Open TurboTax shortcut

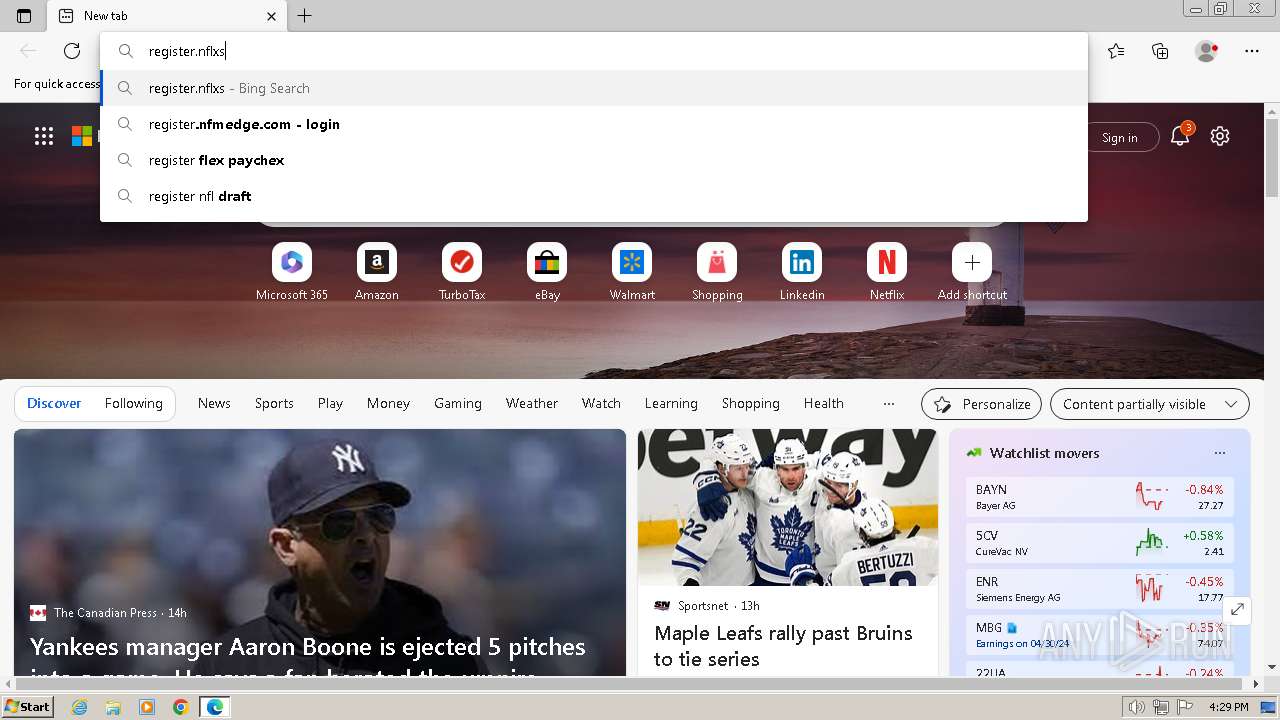[x=462, y=272]
